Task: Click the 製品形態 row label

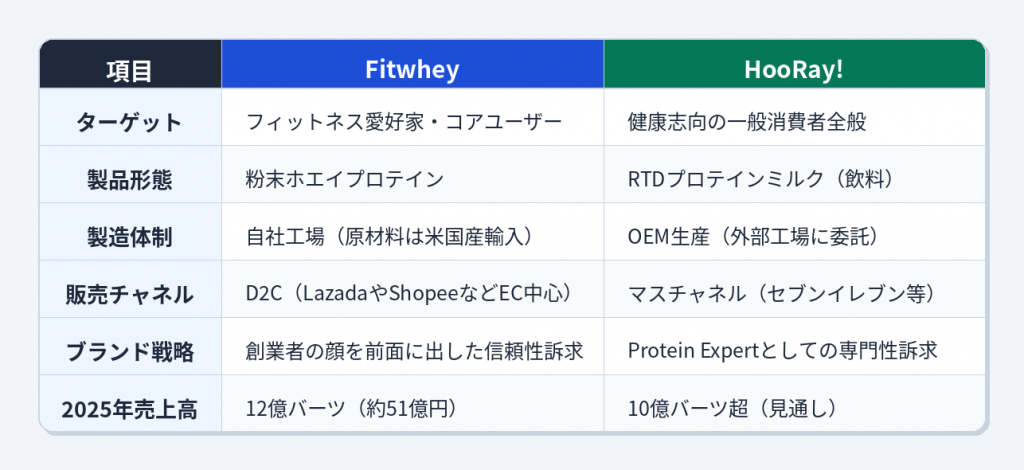Action: (130, 180)
